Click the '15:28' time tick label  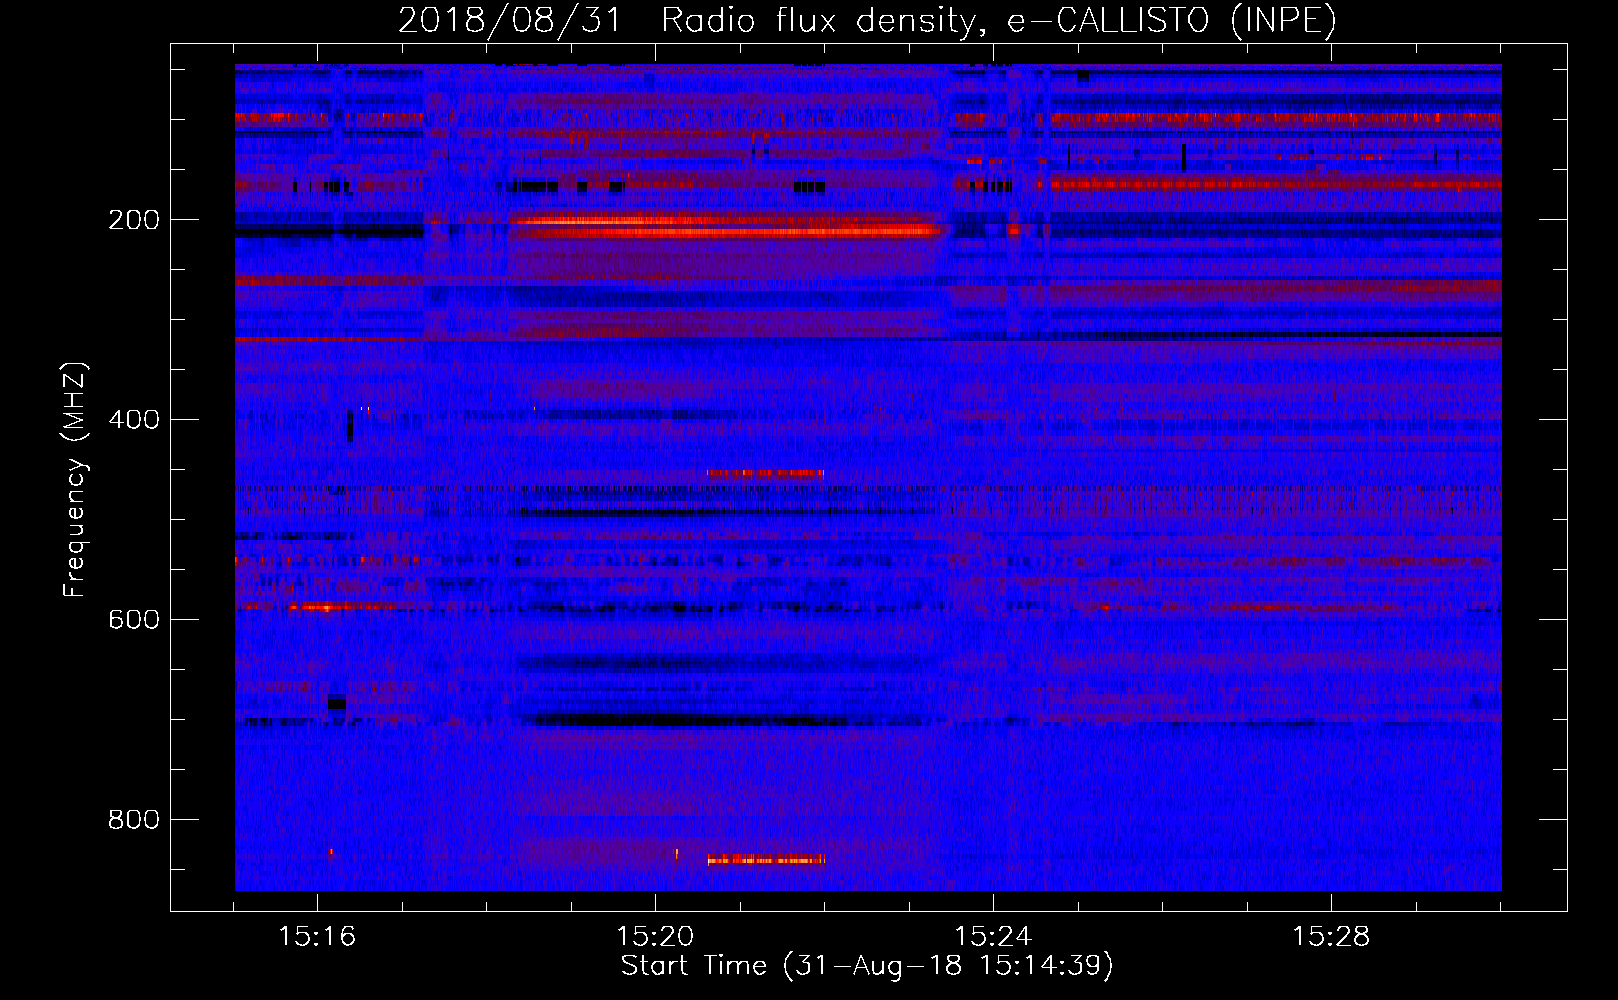(x=1331, y=937)
